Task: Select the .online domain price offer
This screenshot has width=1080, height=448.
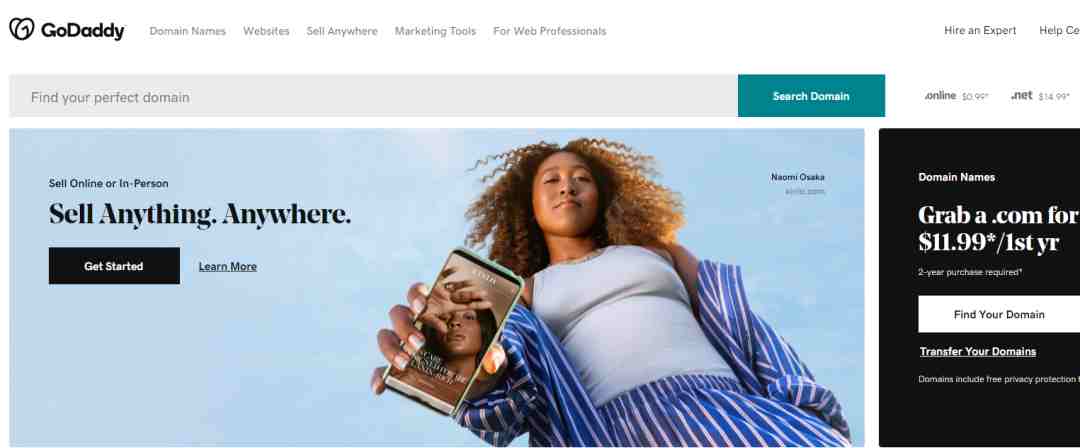Action: pos(957,96)
